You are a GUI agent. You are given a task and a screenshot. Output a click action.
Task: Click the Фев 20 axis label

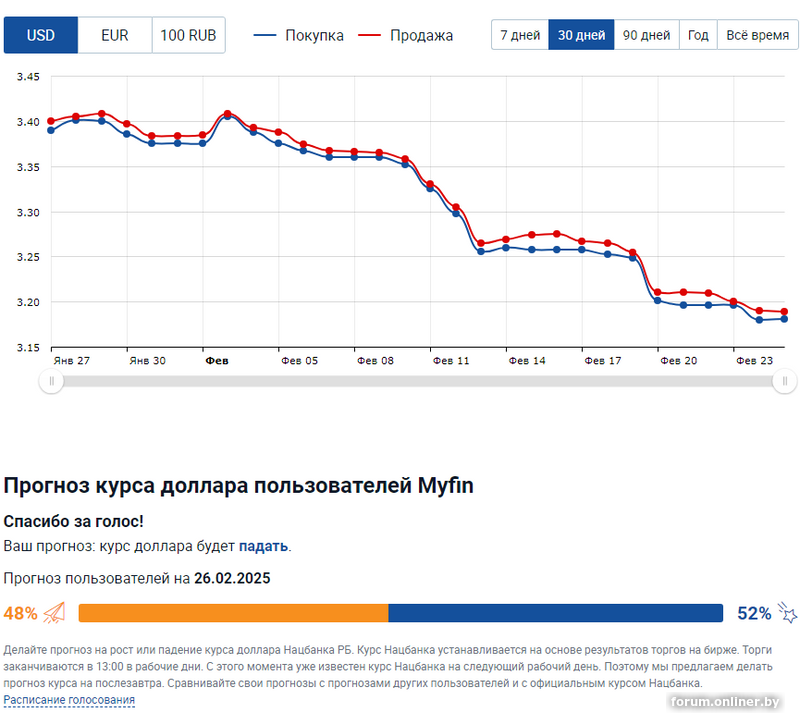click(679, 361)
